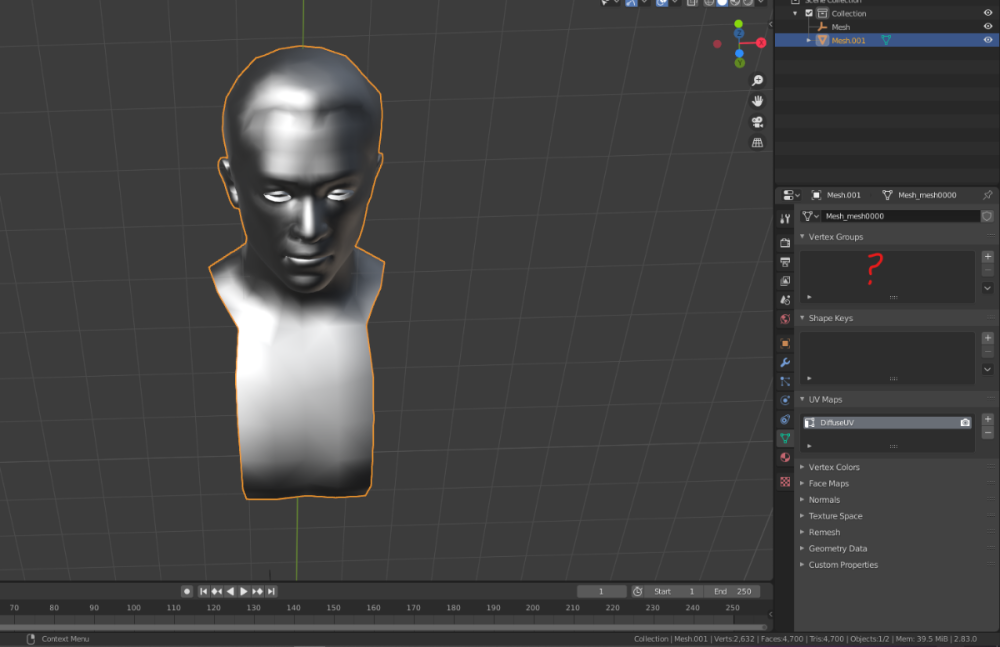Viewport: 1000px width, 647px height.
Task: Add a new shape key with the plus button
Action: pyautogui.click(x=987, y=337)
